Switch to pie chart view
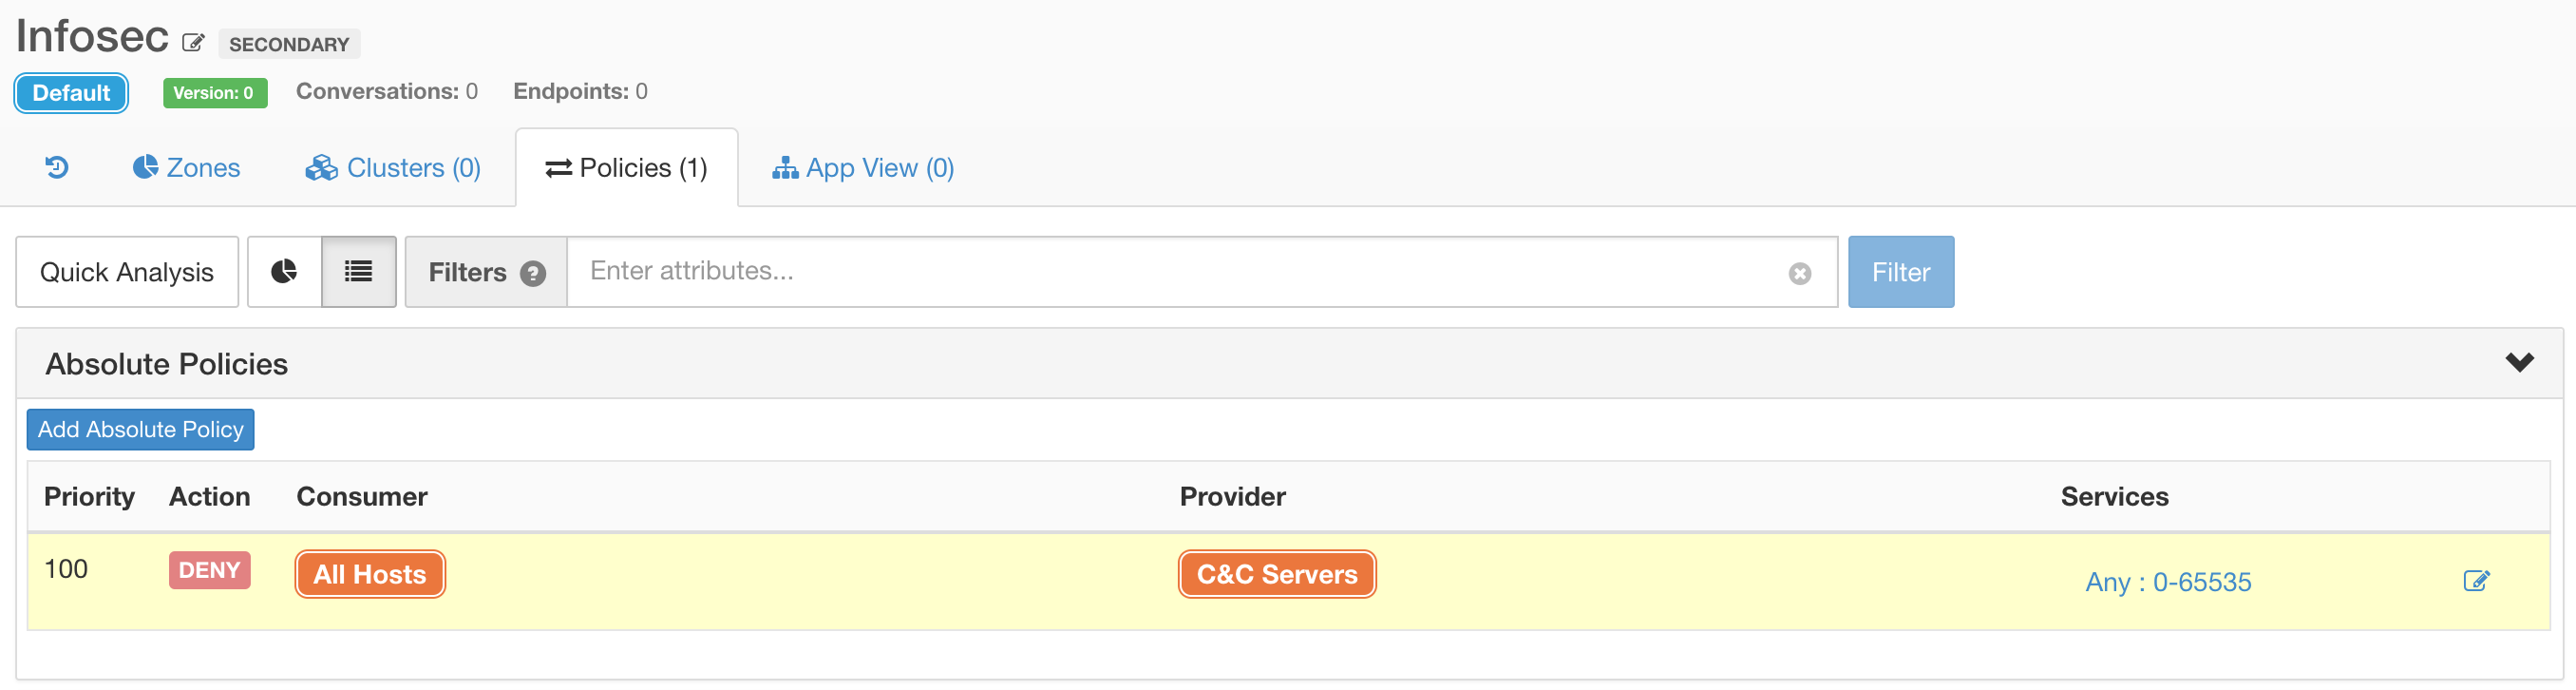Image resolution: width=2576 pixels, height=690 pixels. click(284, 272)
